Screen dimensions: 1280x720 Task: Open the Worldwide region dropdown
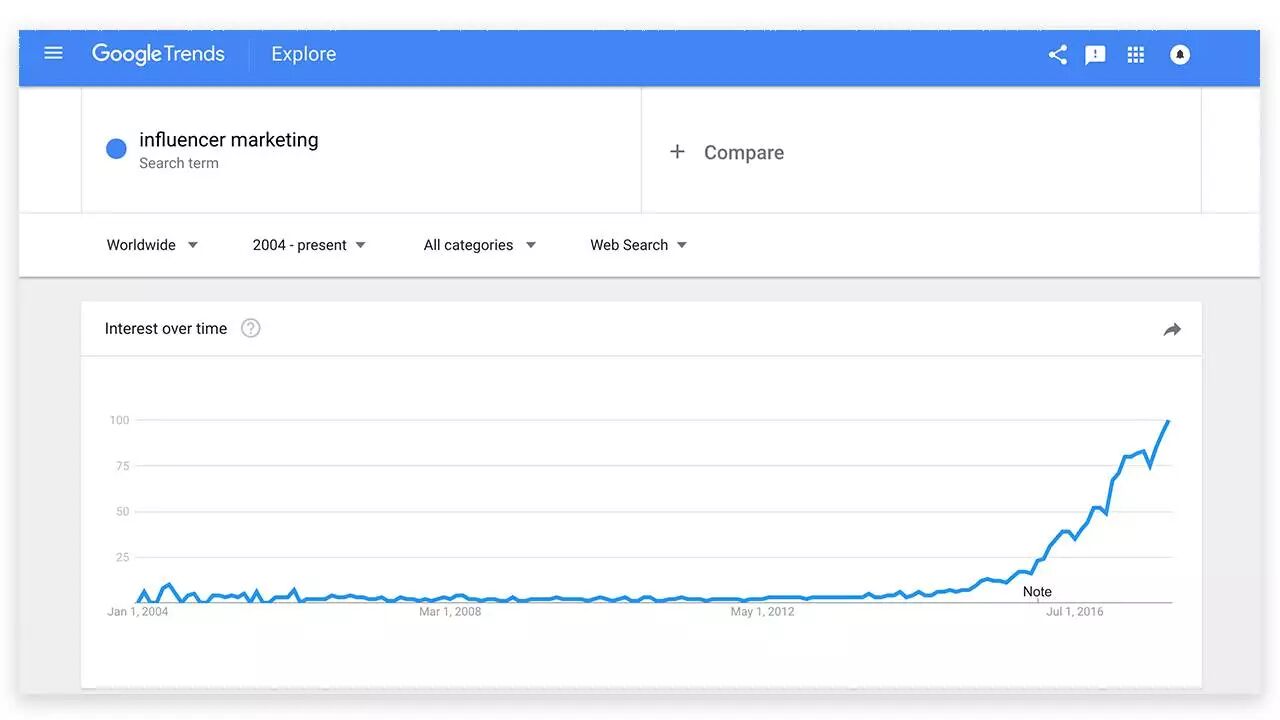pyautogui.click(x=152, y=245)
